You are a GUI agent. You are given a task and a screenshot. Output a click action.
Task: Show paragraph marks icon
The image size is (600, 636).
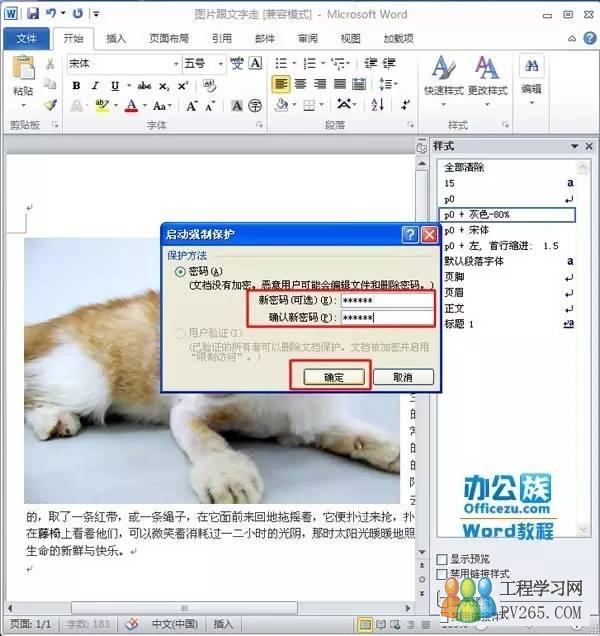click(404, 105)
